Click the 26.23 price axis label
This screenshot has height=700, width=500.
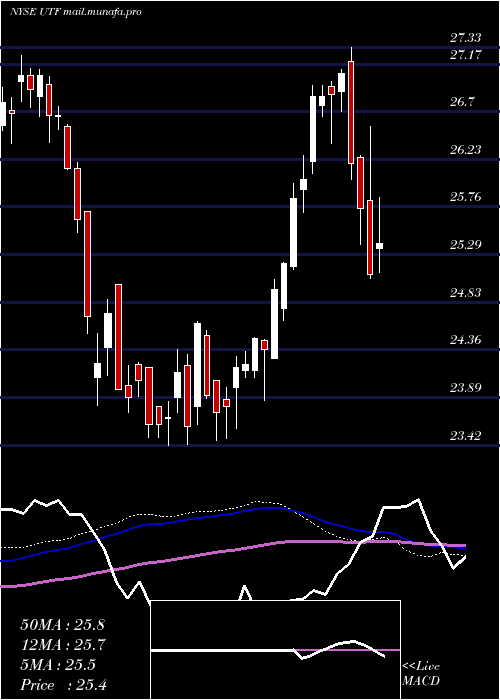(466, 150)
